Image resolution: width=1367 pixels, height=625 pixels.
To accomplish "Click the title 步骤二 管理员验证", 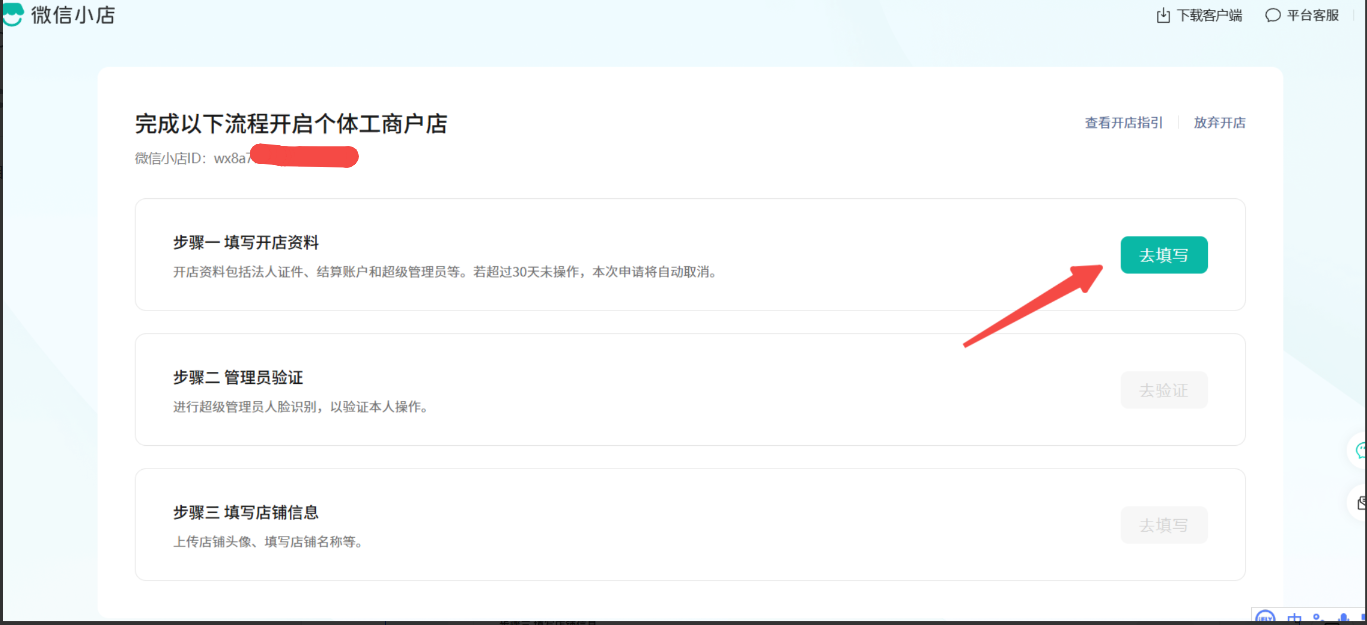I will pyautogui.click(x=238, y=378).
